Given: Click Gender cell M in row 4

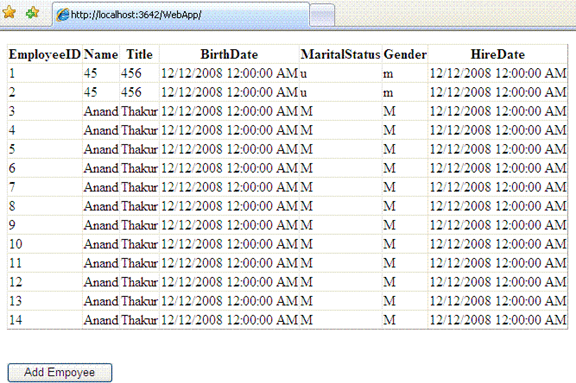Looking at the screenshot, I should [x=405, y=130].
